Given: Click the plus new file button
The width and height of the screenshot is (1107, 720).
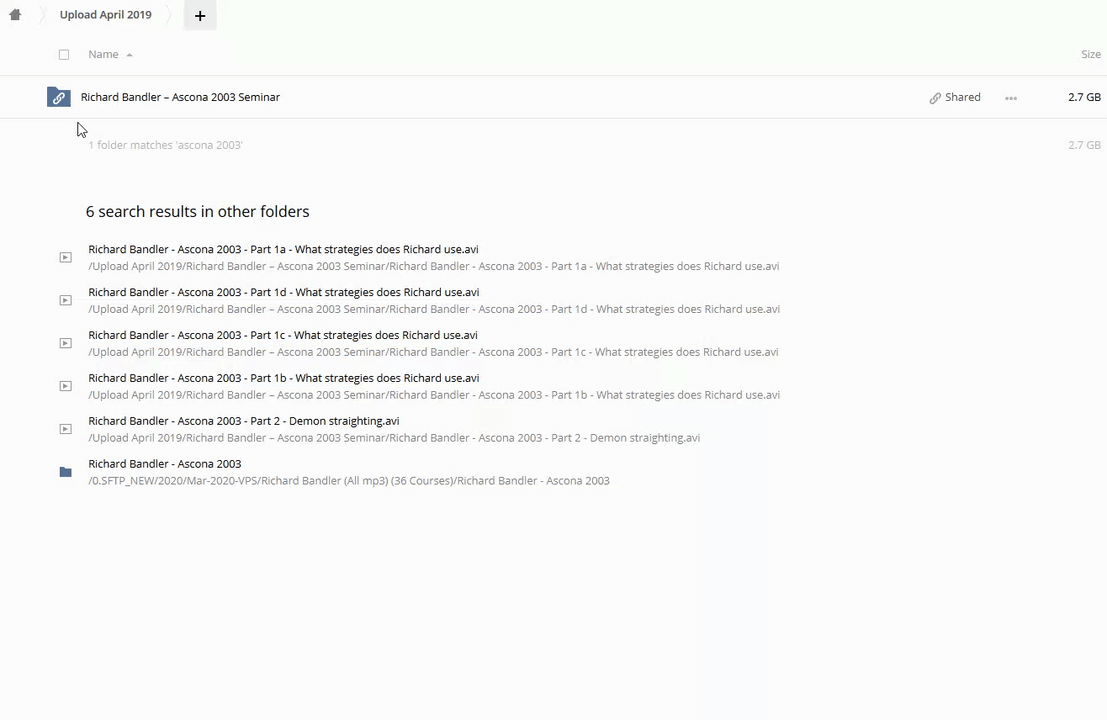Looking at the screenshot, I should click(x=200, y=16).
